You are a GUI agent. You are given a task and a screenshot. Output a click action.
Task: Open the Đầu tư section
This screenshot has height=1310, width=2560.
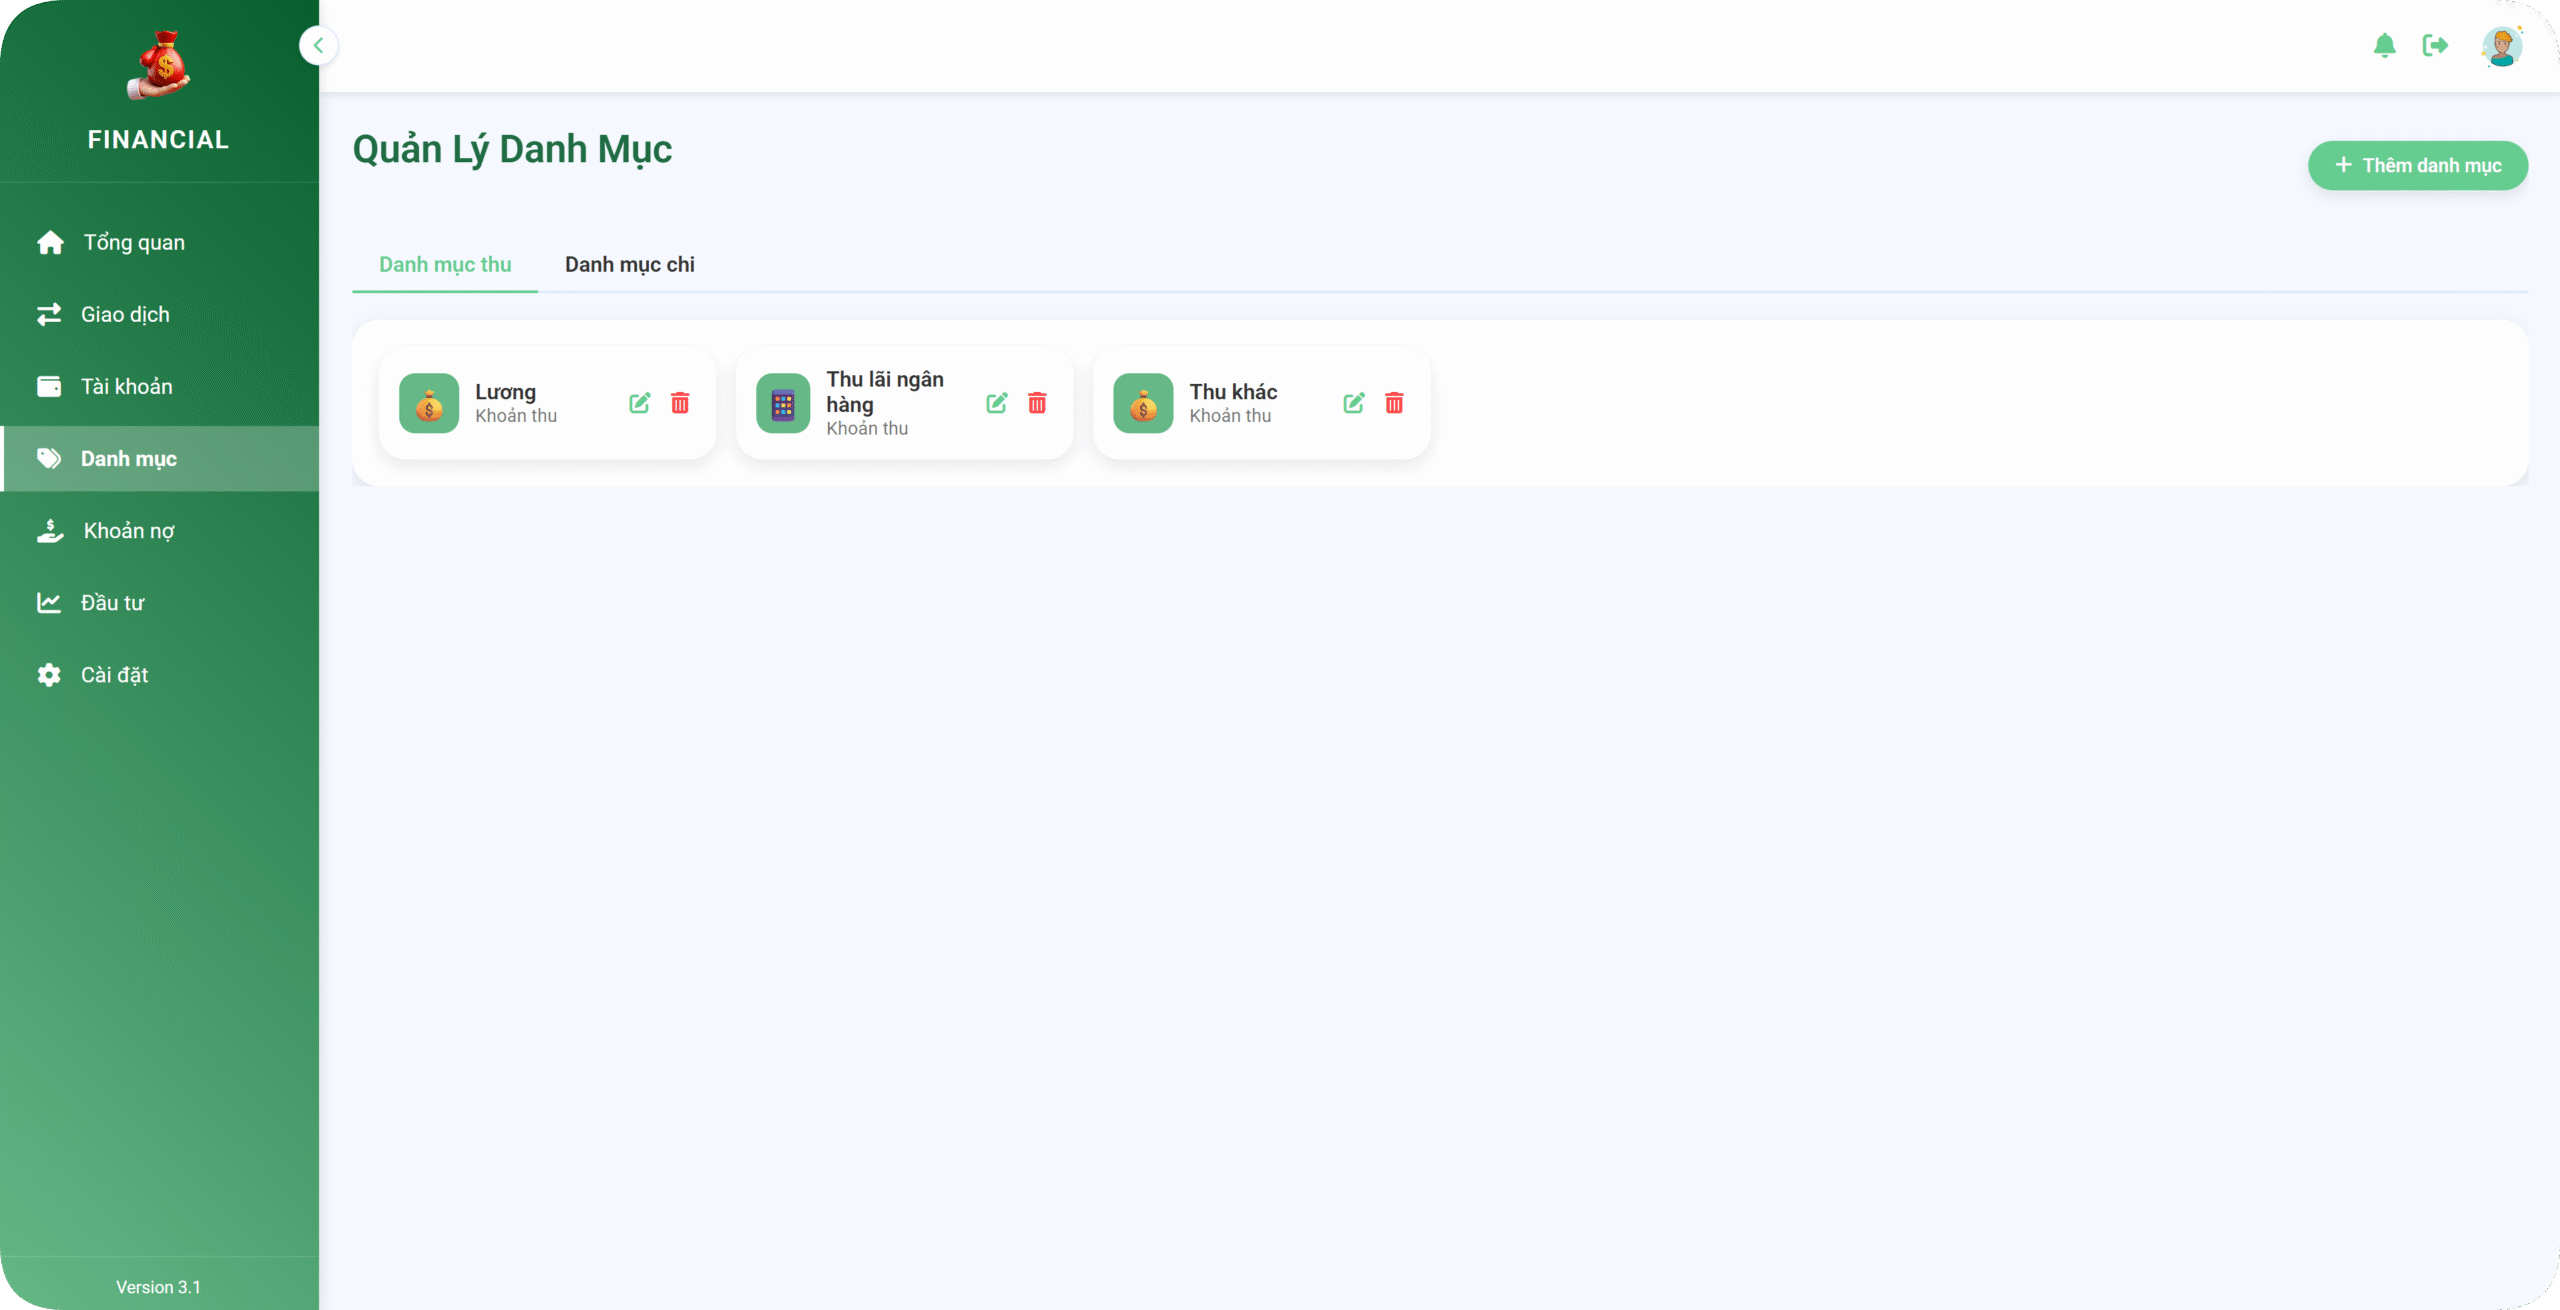pyautogui.click(x=112, y=602)
